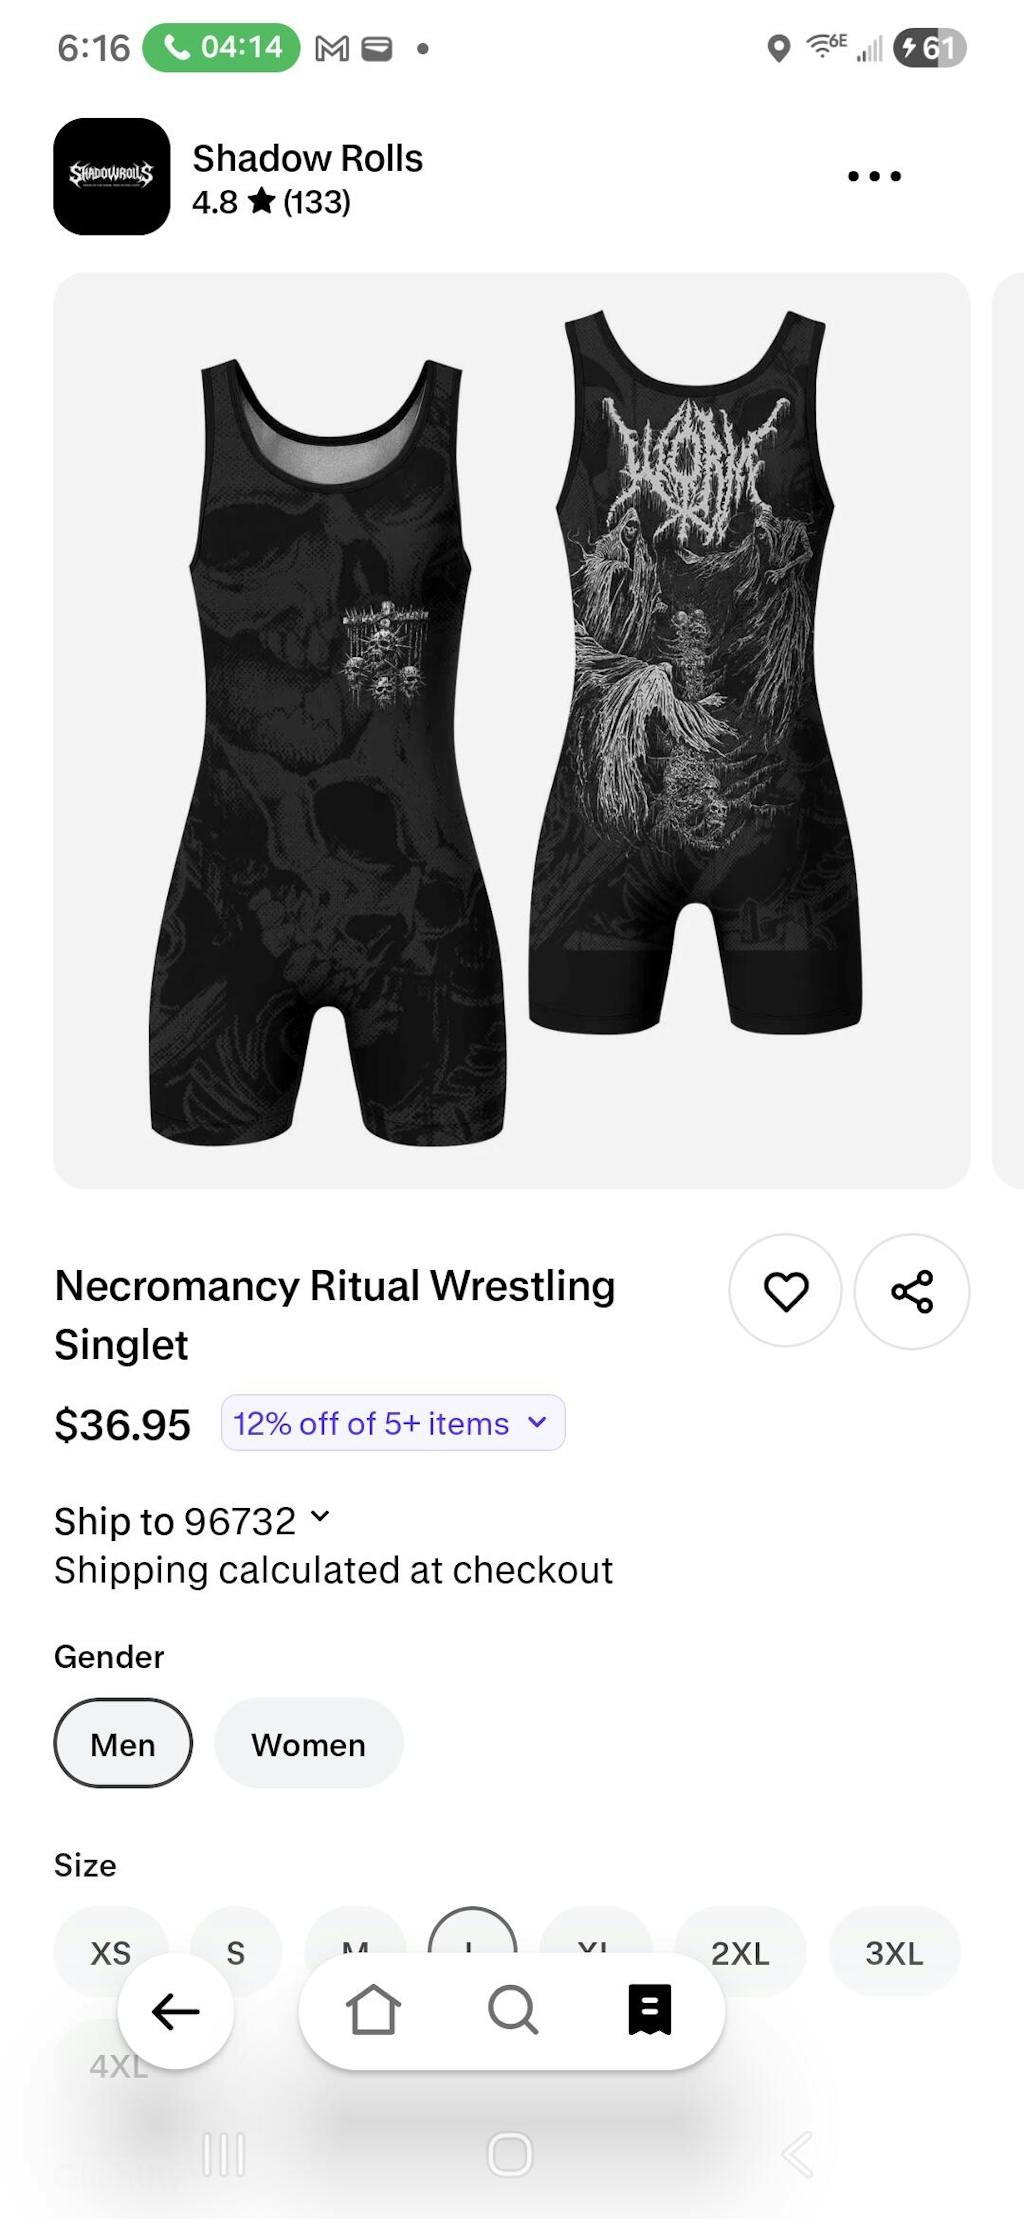The image size is (1024, 2219).
Task: Tap the floating back arrow button
Action: (x=176, y=2011)
